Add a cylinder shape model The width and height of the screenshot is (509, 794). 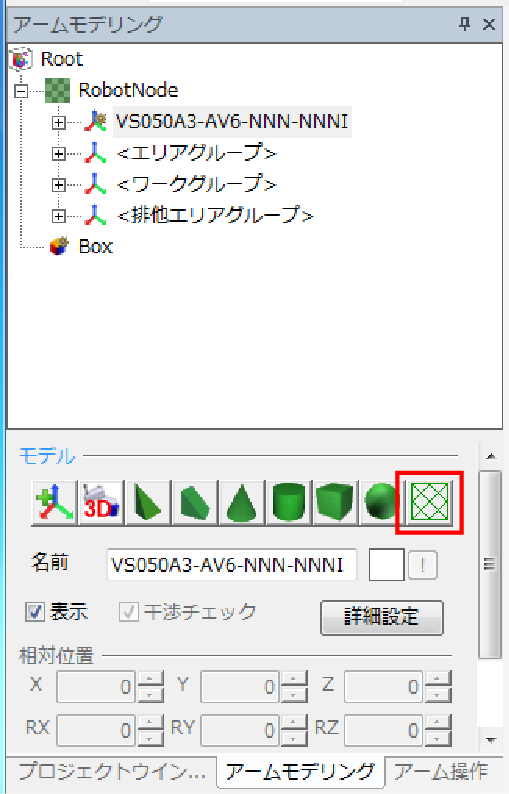tap(289, 503)
